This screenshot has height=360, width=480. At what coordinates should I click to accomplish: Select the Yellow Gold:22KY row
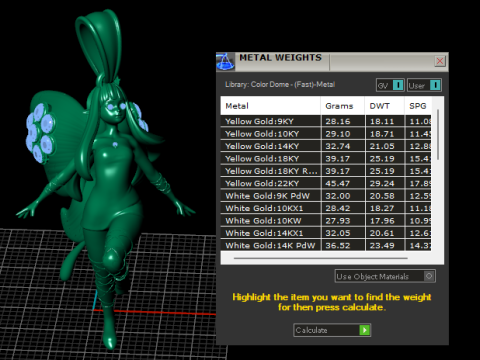pos(326,184)
